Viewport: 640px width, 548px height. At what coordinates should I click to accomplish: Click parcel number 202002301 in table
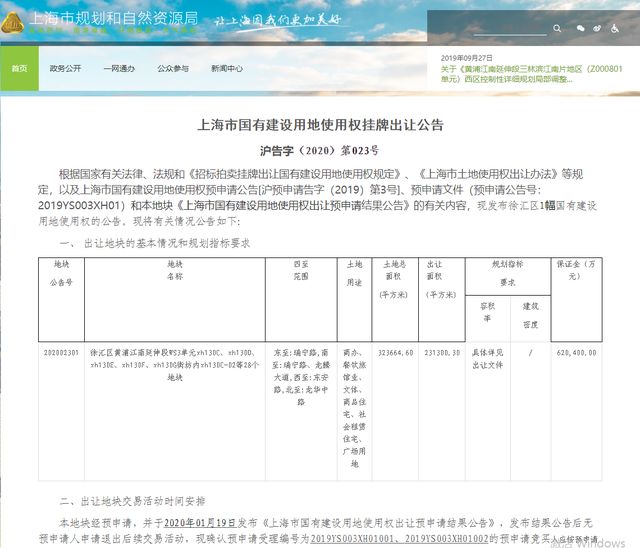coord(62,351)
